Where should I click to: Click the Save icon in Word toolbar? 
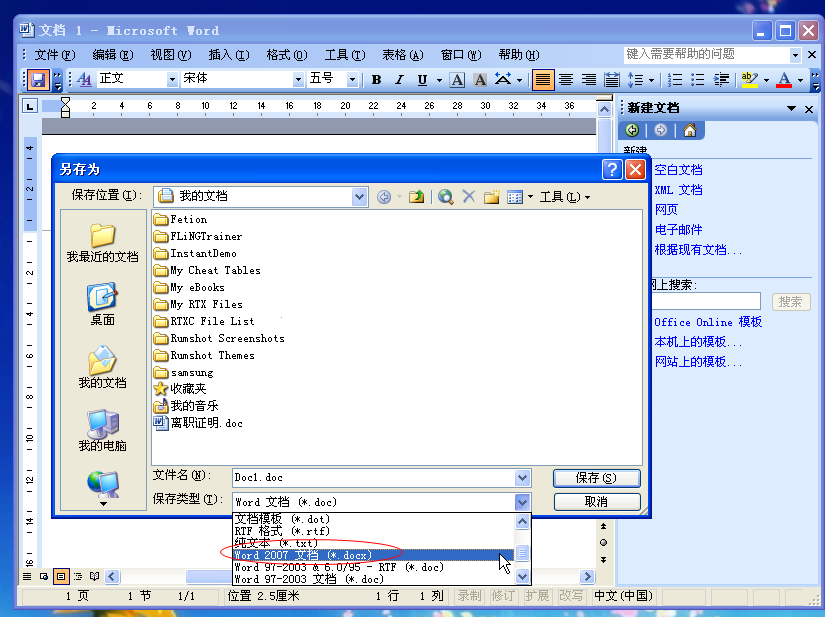click(38, 80)
